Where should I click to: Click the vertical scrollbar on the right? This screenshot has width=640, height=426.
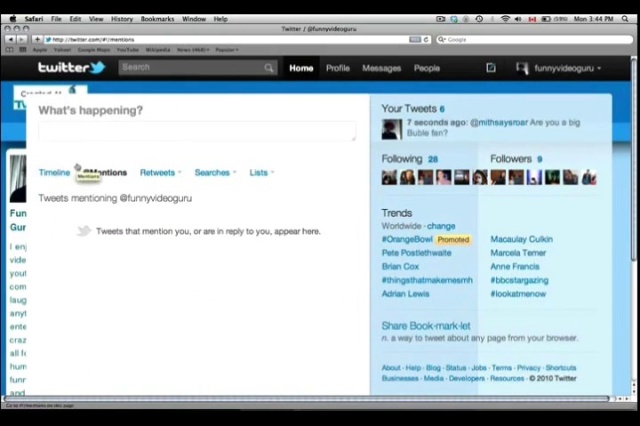(x=633, y=159)
